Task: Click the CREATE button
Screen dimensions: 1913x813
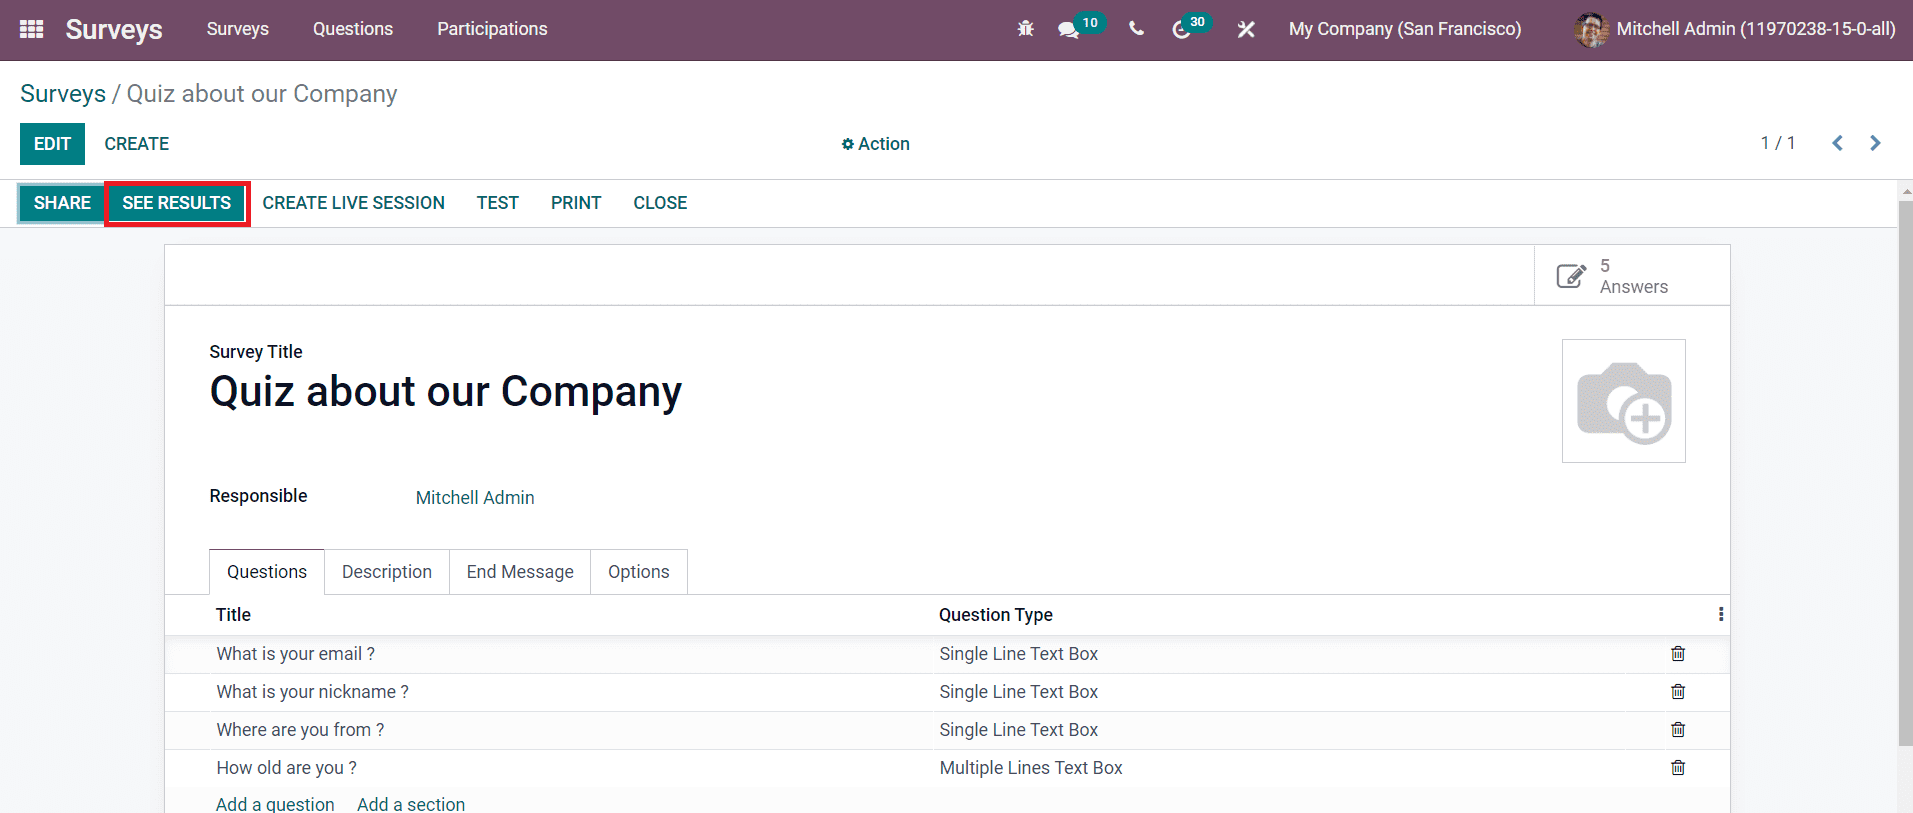Action: click(x=137, y=144)
